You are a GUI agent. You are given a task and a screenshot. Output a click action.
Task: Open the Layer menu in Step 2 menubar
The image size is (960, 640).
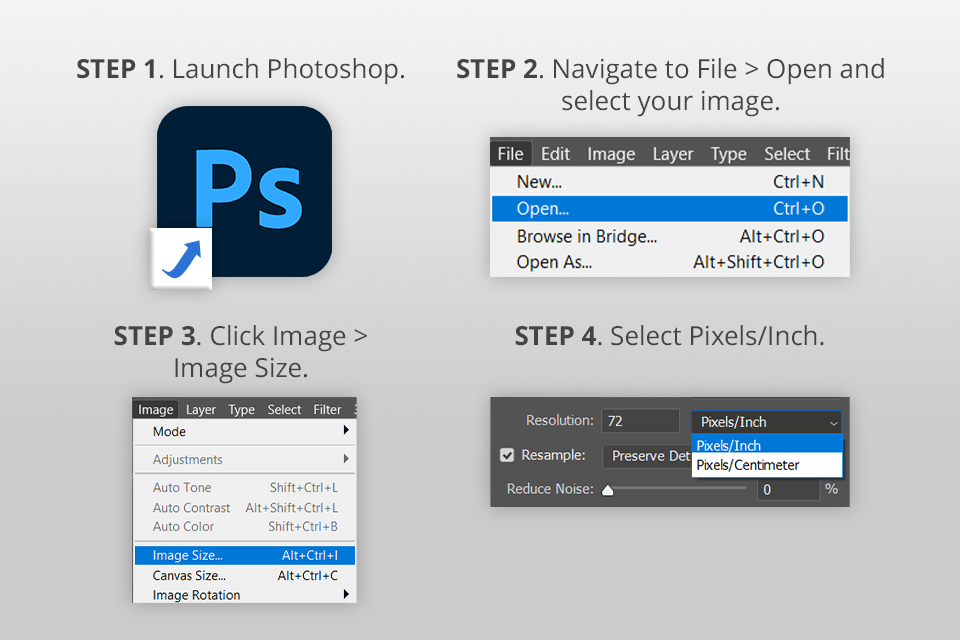coord(673,154)
